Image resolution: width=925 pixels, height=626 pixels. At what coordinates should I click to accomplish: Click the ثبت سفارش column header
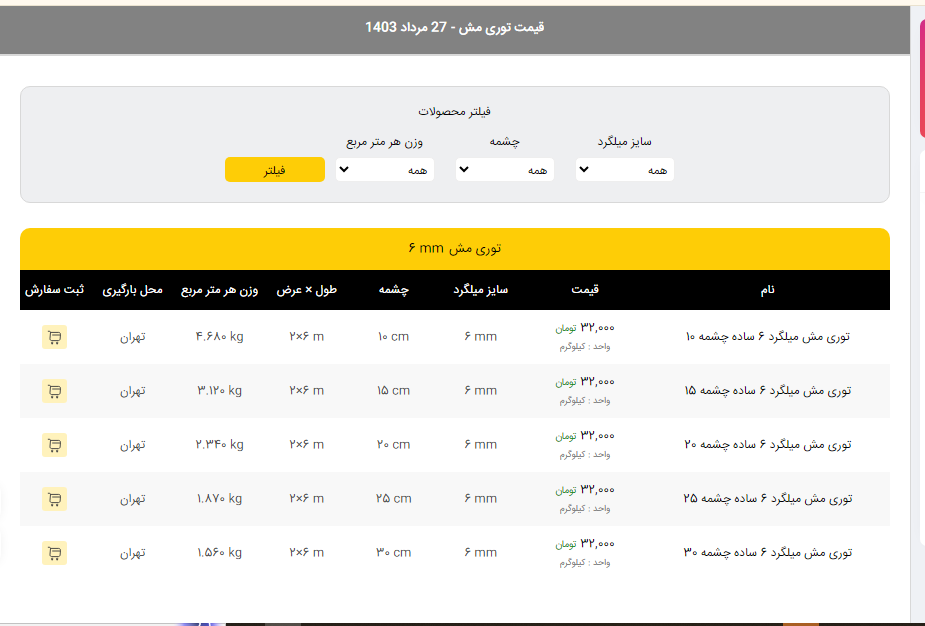54,290
